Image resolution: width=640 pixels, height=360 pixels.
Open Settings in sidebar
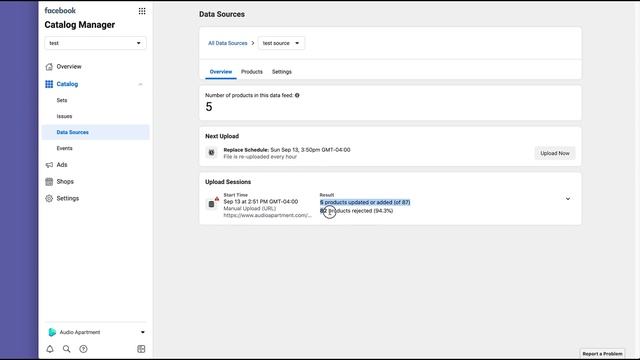[x=68, y=198]
